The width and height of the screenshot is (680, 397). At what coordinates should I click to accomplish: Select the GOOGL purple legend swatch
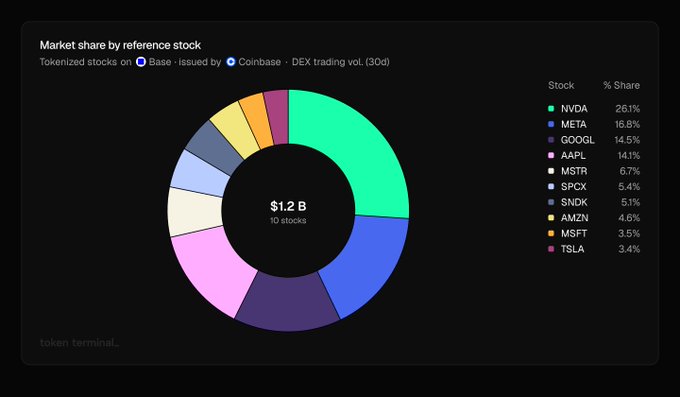click(x=551, y=140)
